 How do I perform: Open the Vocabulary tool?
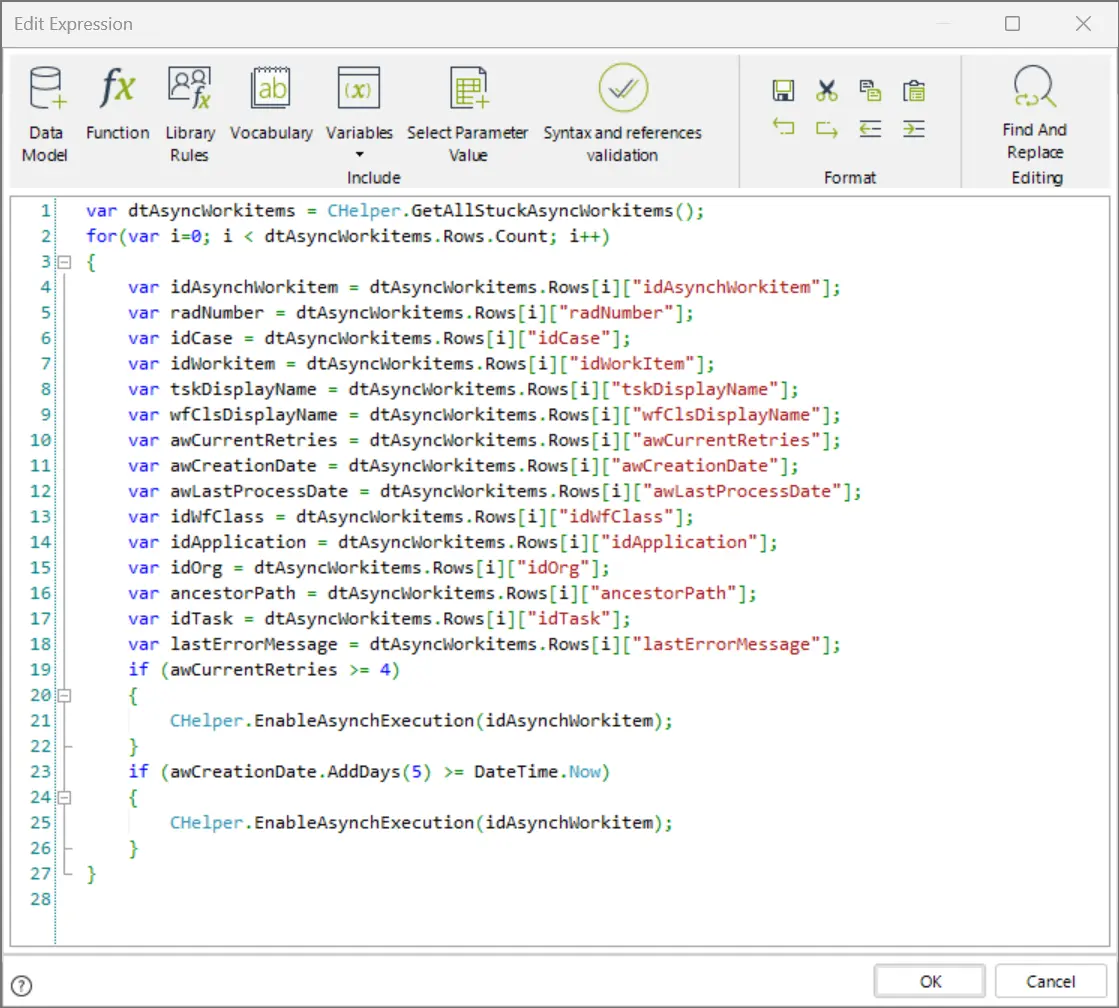point(271,104)
